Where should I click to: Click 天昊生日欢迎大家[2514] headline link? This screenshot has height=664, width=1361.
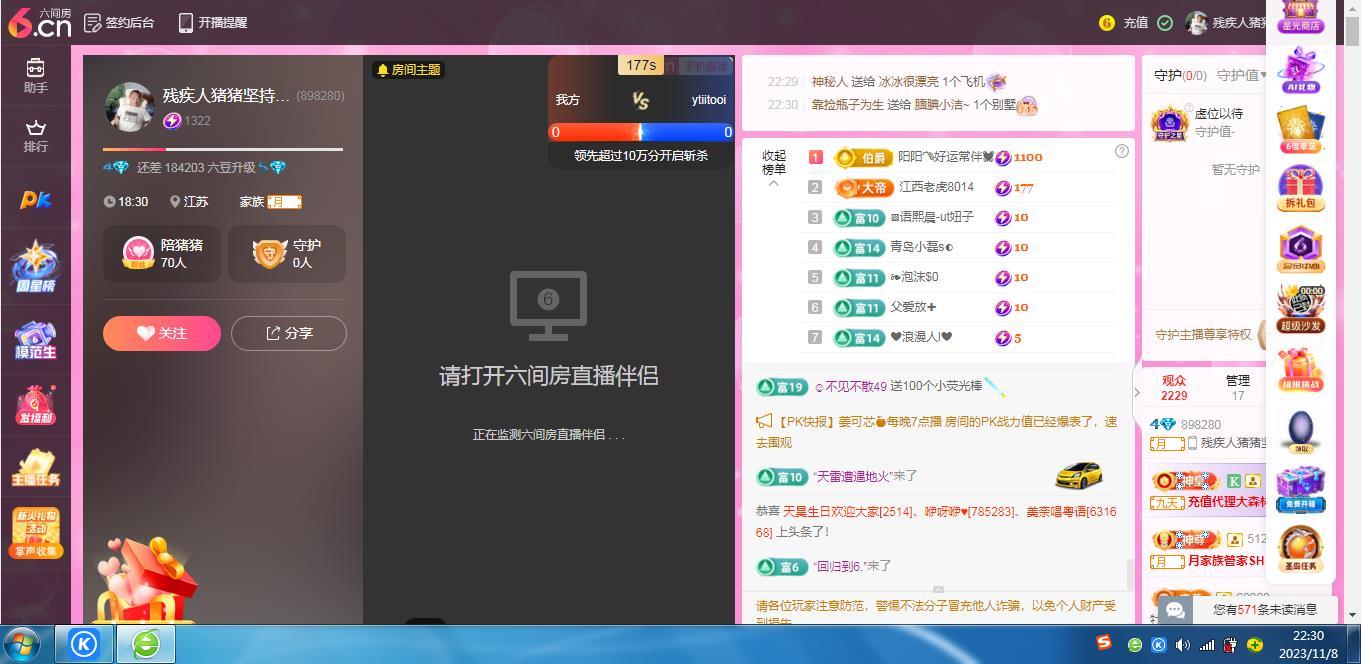pos(848,511)
